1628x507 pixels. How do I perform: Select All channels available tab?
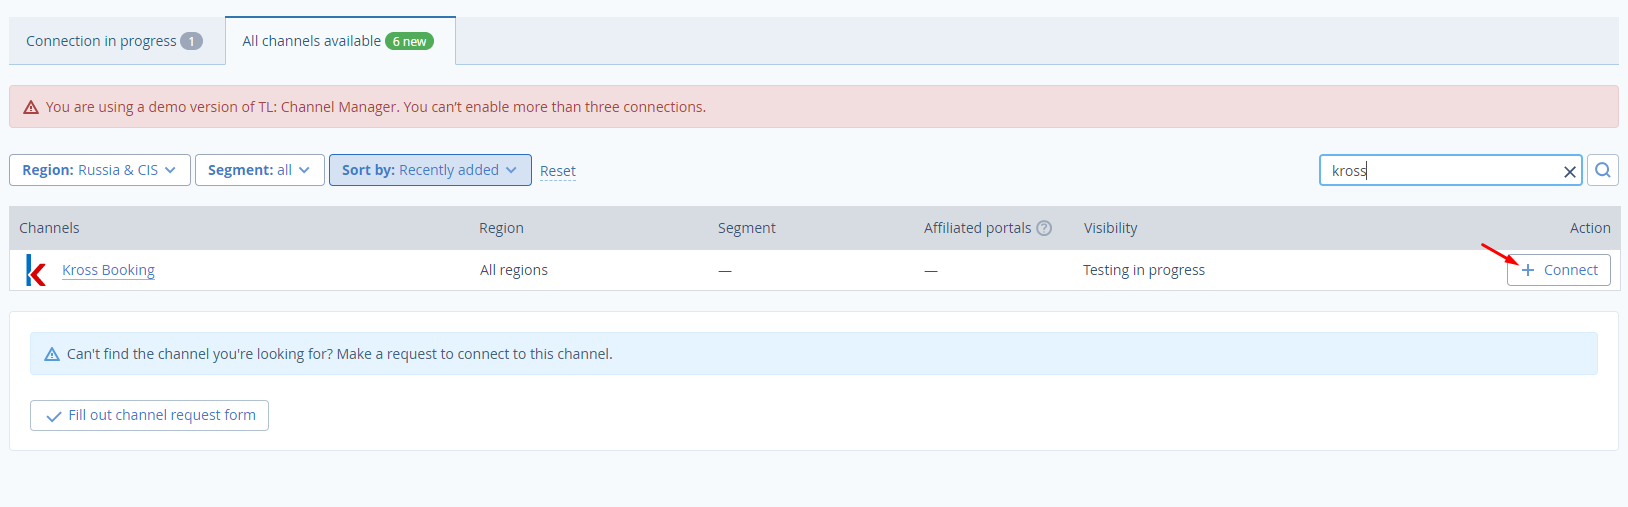tap(340, 41)
